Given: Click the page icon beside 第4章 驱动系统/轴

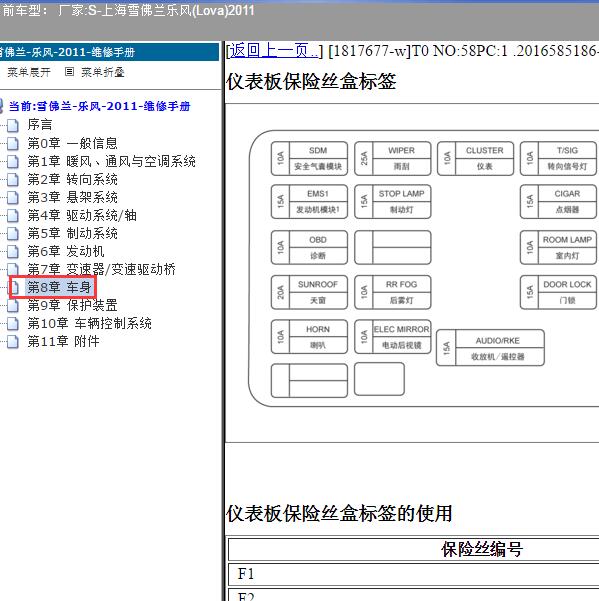Looking at the screenshot, I should [13, 215].
